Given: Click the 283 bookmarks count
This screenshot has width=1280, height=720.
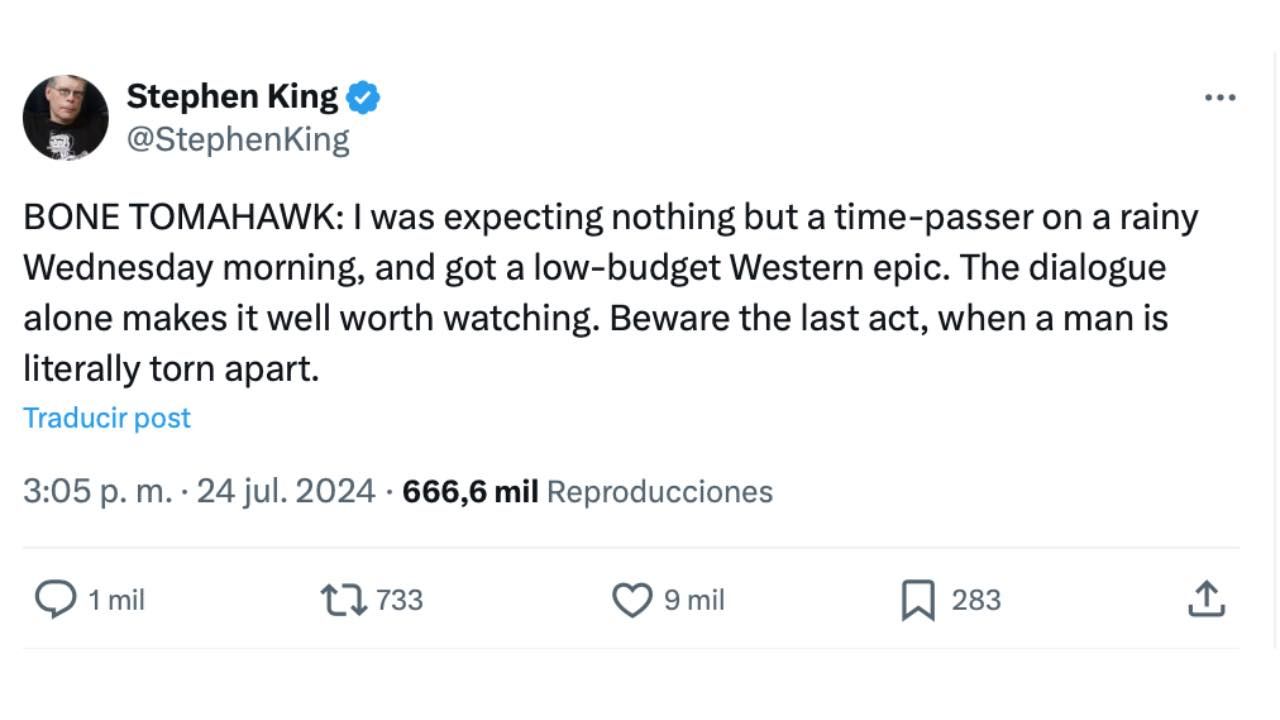Looking at the screenshot, I should point(976,600).
